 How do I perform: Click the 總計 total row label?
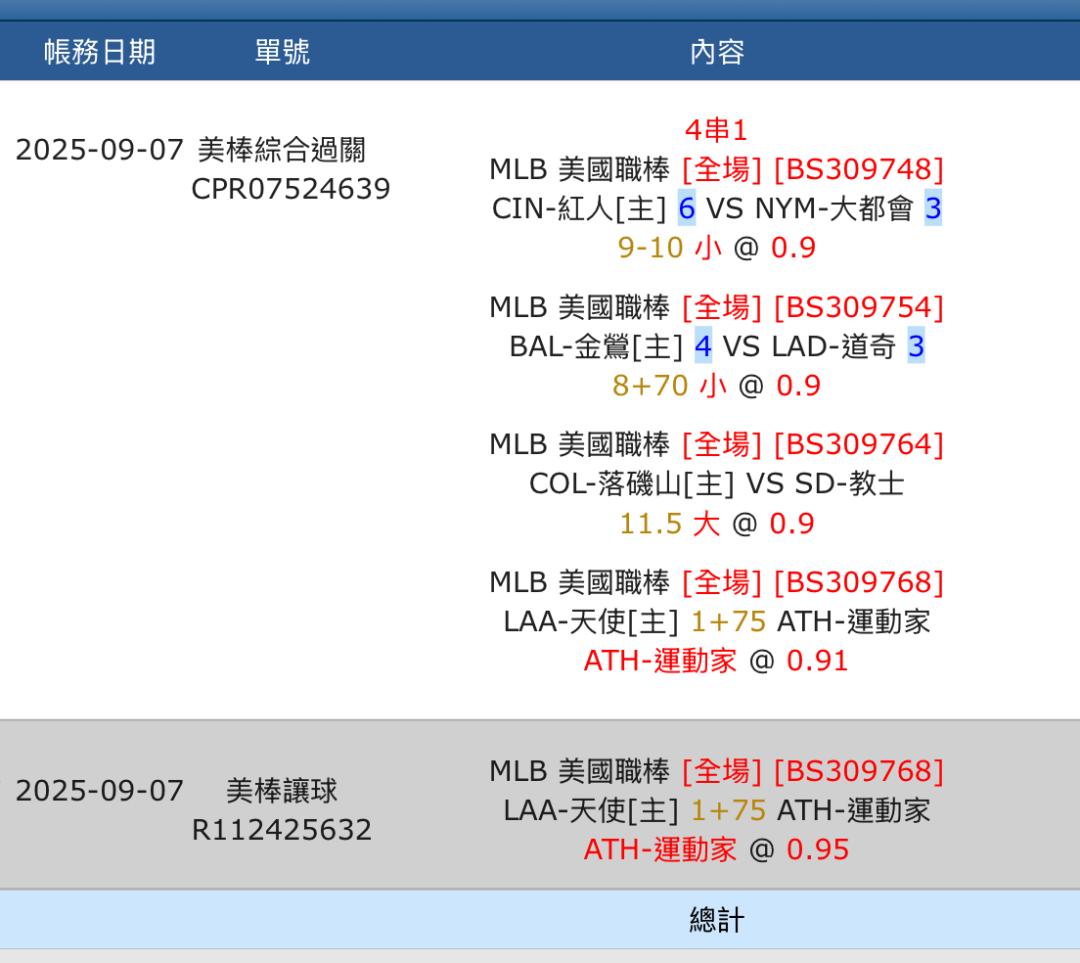pos(717,920)
